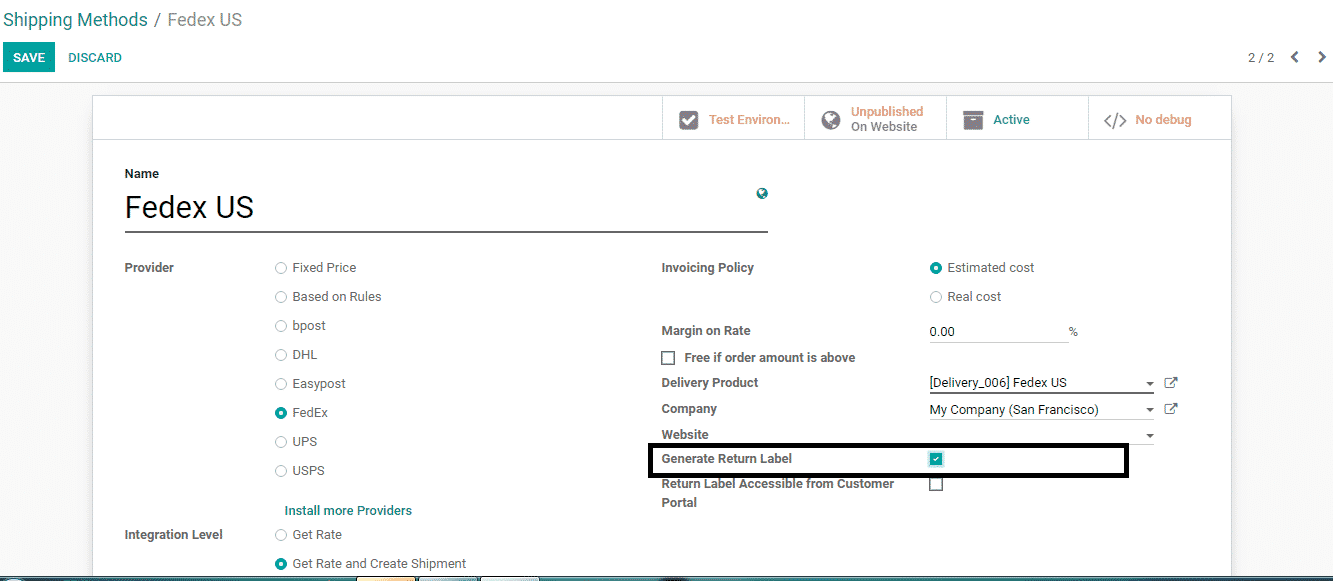Open Company external link icon
The height and width of the screenshot is (581, 1333).
tap(1172, 409)
